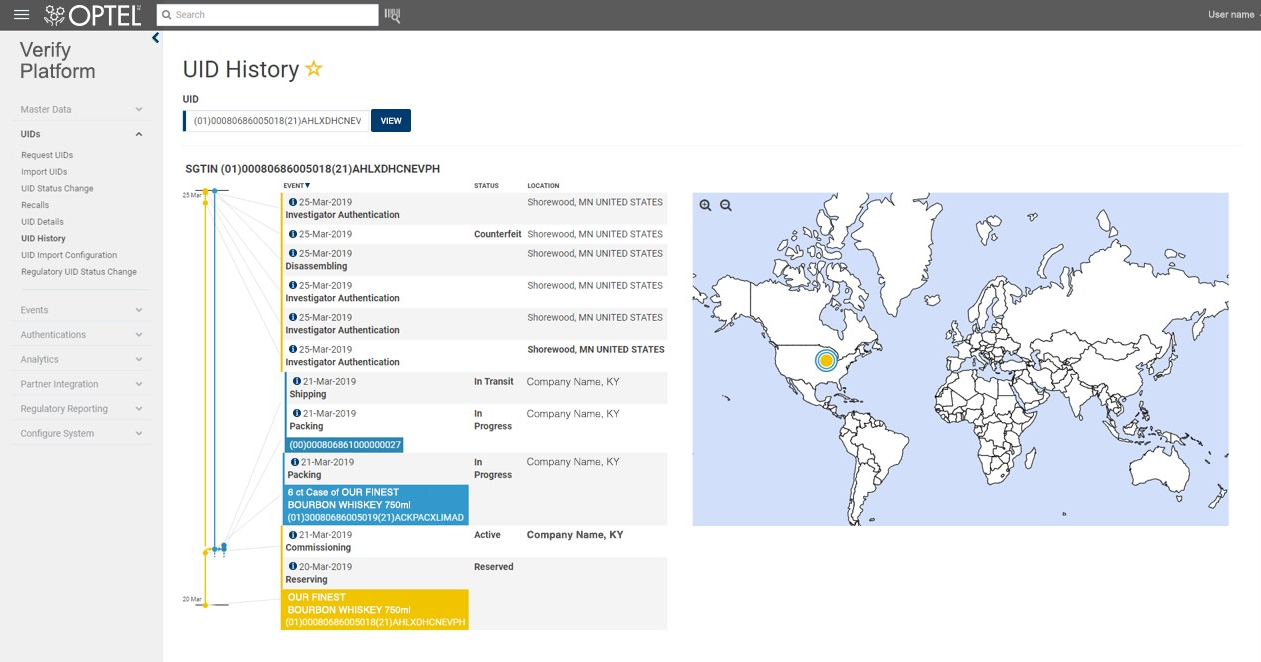This screenshot has height=662, width=1261.
Task: Collapse the UIDs sidebar section
Action: (139, 134)
